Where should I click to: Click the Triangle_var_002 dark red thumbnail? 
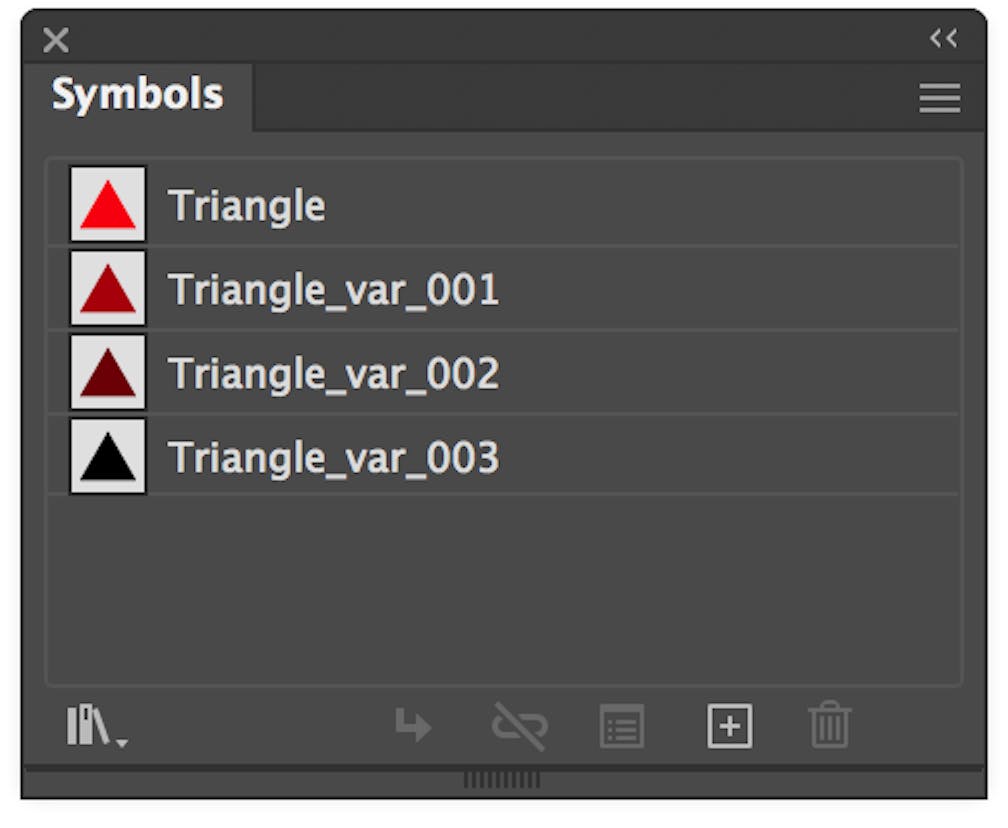(x=108, y=373)
